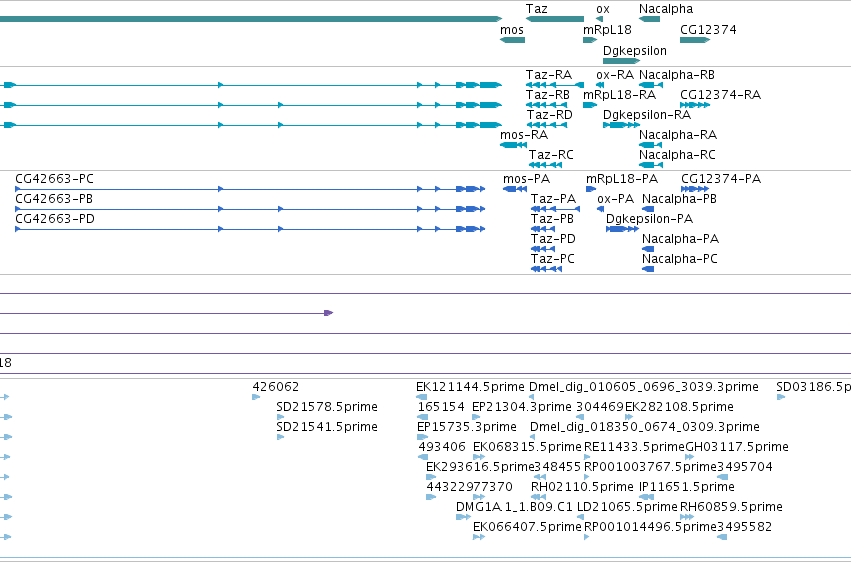Image resolution: width=851 pixels, height=562 pixels.
Task: Select DMG1A.1_1.B09.C1 feature label
Action: point(514,507)
